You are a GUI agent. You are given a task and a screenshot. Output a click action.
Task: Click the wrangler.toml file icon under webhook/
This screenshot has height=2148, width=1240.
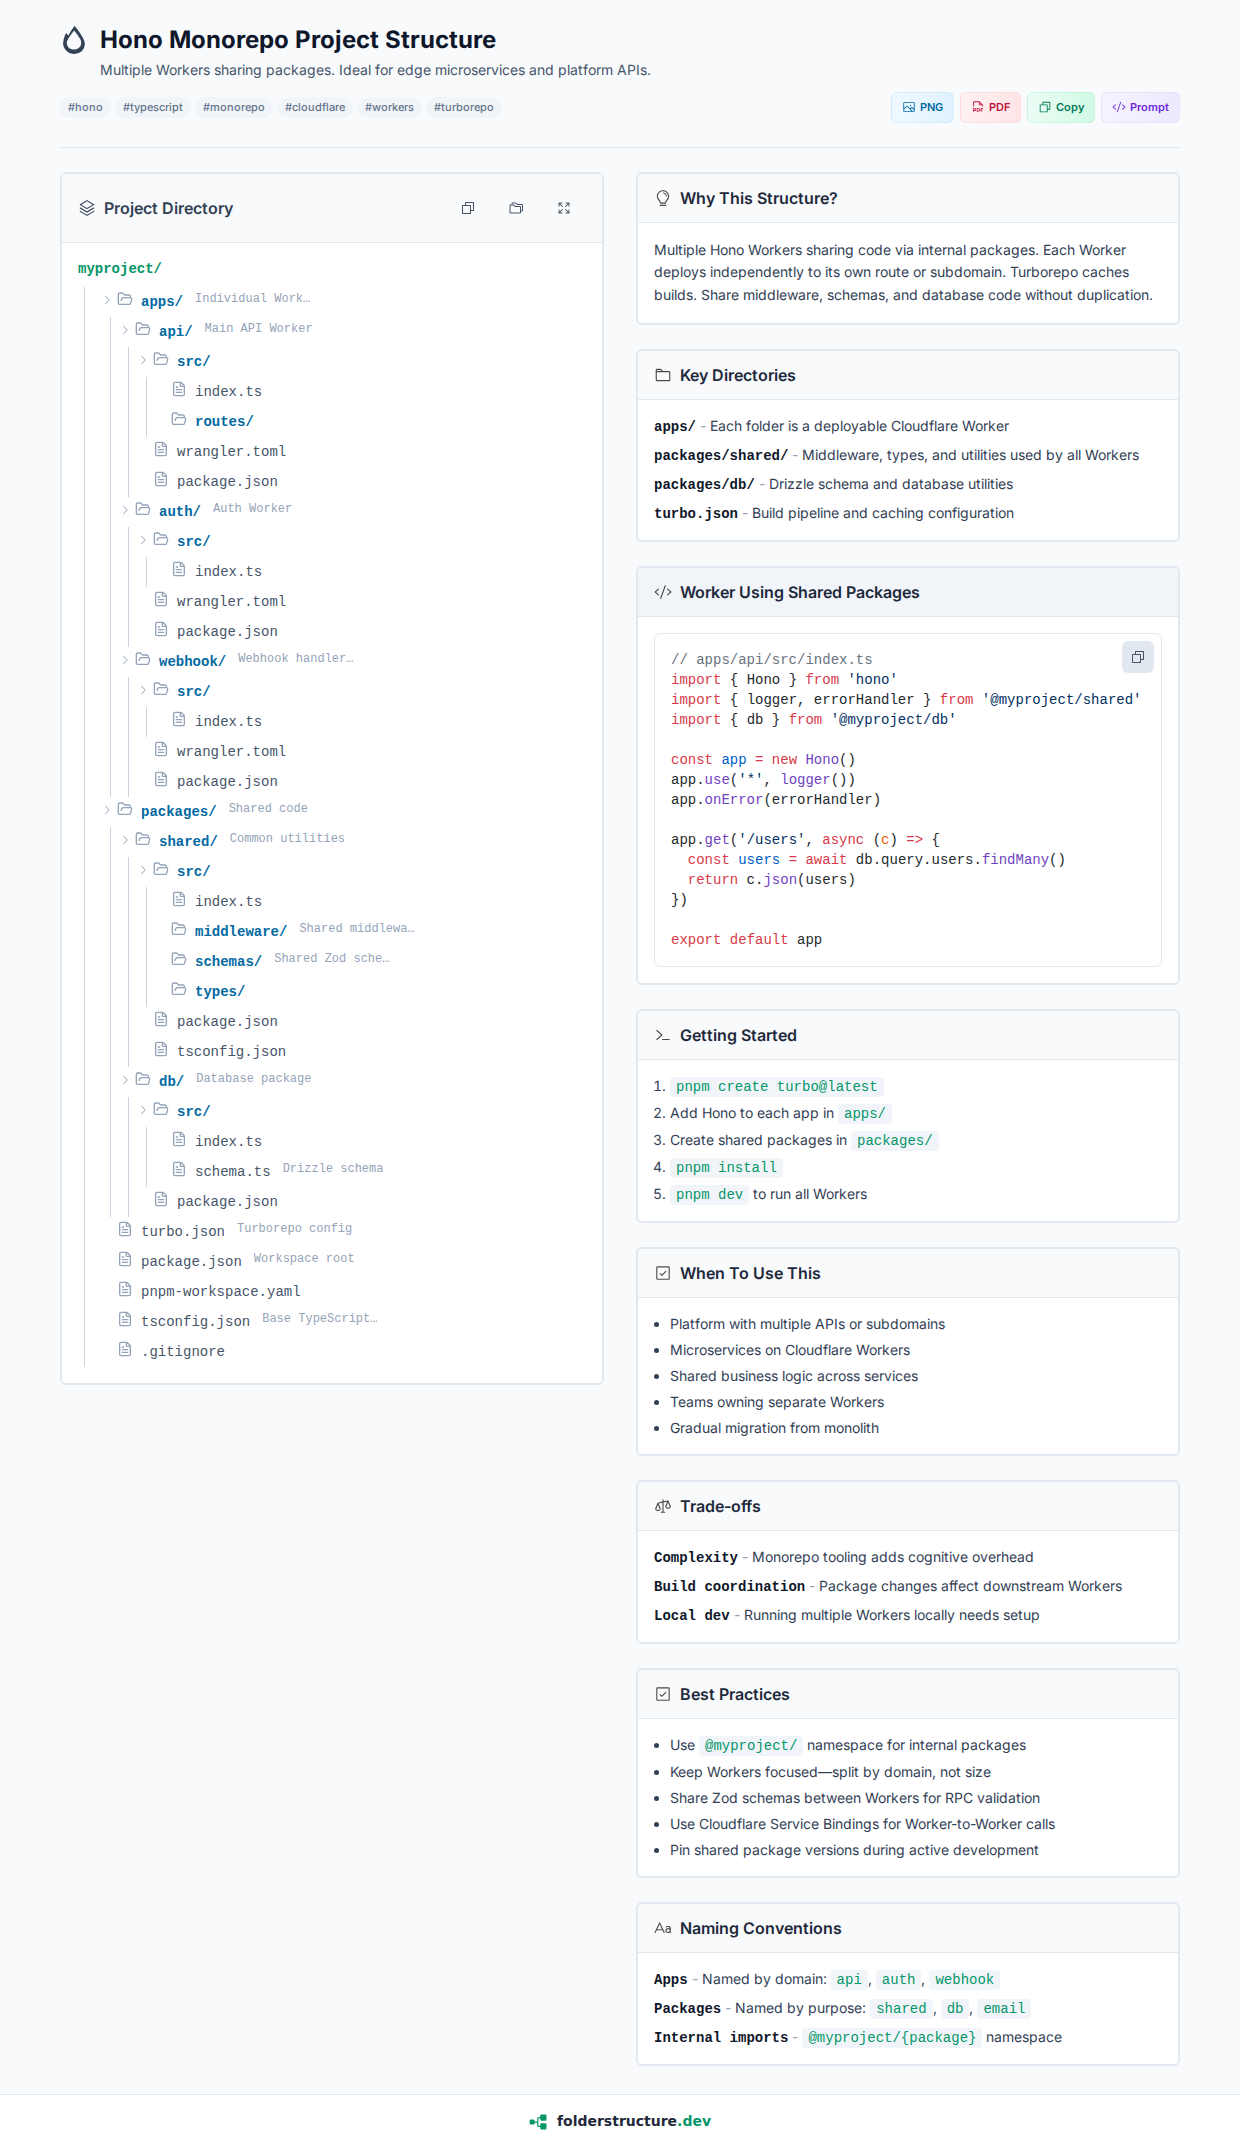pyautogui.click(x=161, y=750)
